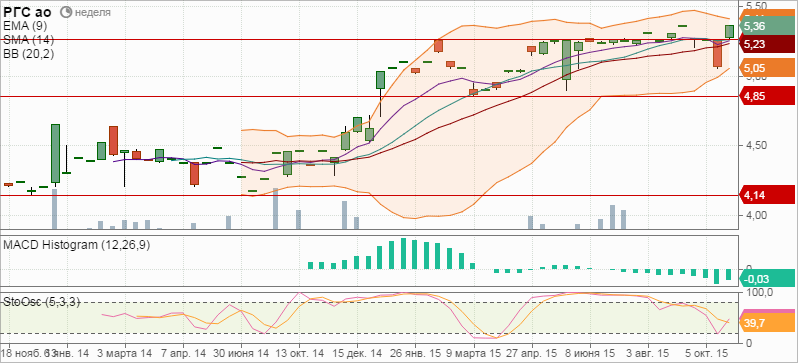
Task: Click the tallest green MACD histogram bar
Action: coord(404,253)
